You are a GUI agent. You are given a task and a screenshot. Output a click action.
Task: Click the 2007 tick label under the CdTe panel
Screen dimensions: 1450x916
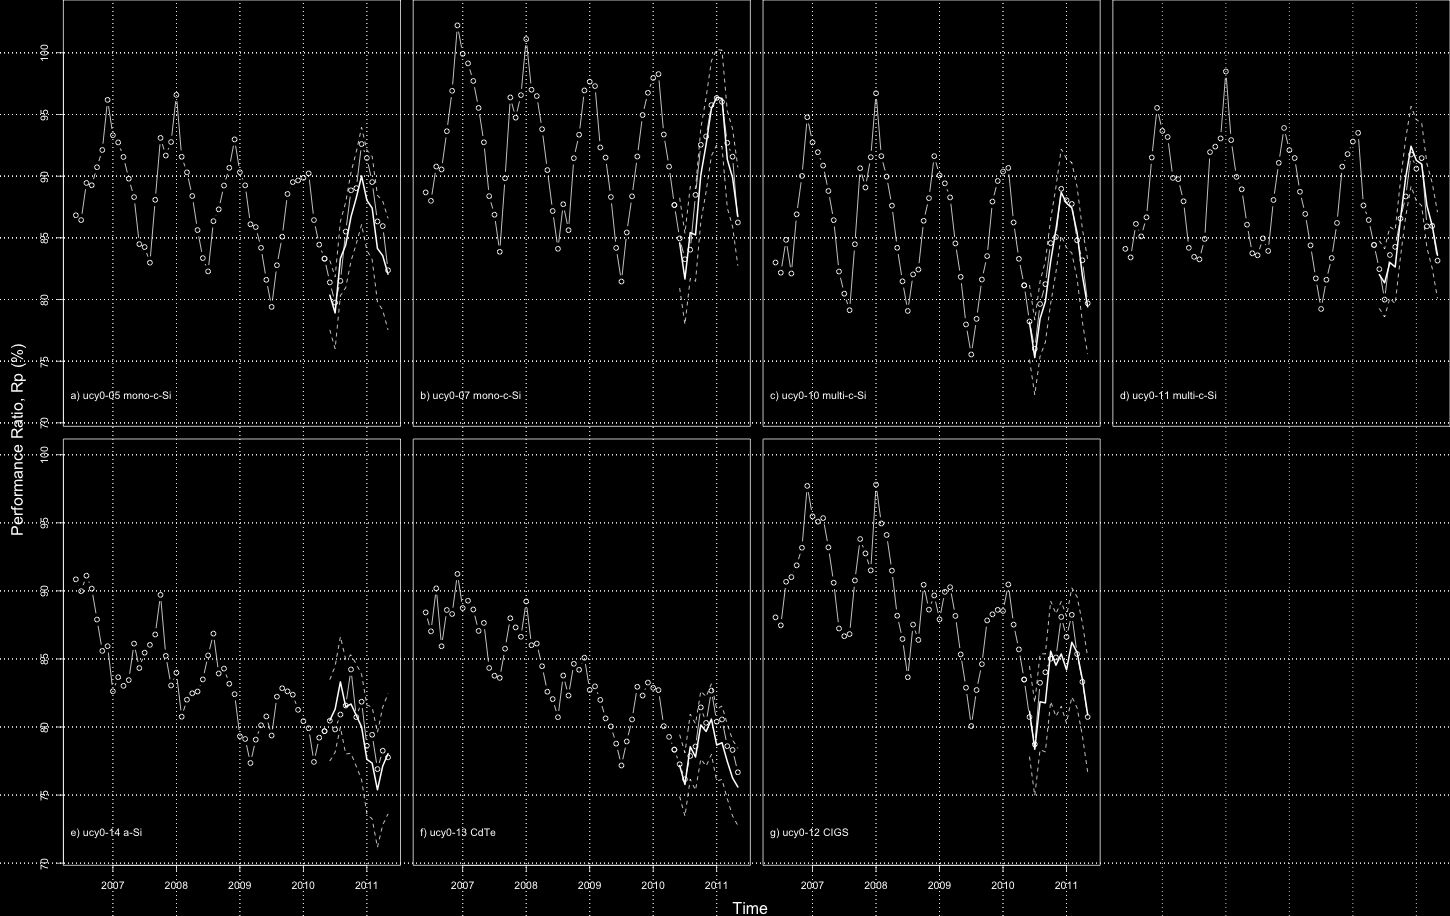(462, 886)
